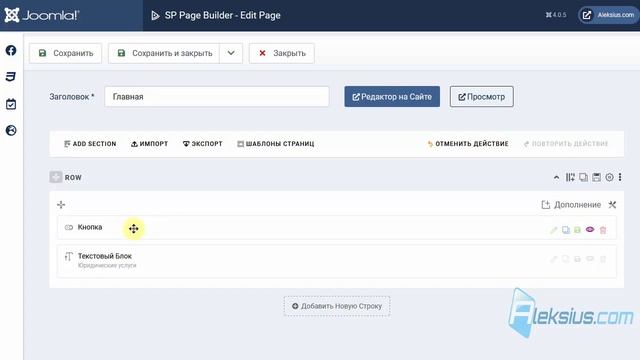Image resolution: width=640 pixels, height=360 pixels.
Task: Edit the Текстовый Блок addon pencil
Action: pyautogui.click(x=553, y=259)
